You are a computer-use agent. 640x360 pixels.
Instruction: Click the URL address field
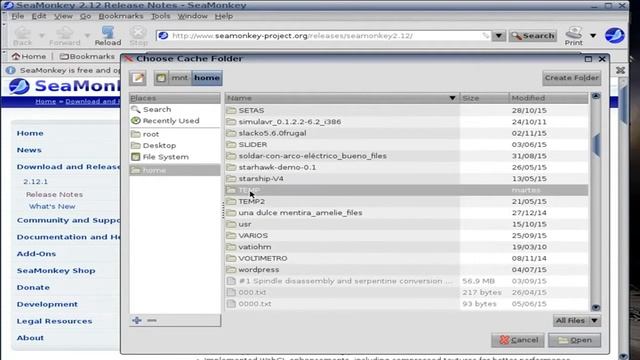pos(324,36)
